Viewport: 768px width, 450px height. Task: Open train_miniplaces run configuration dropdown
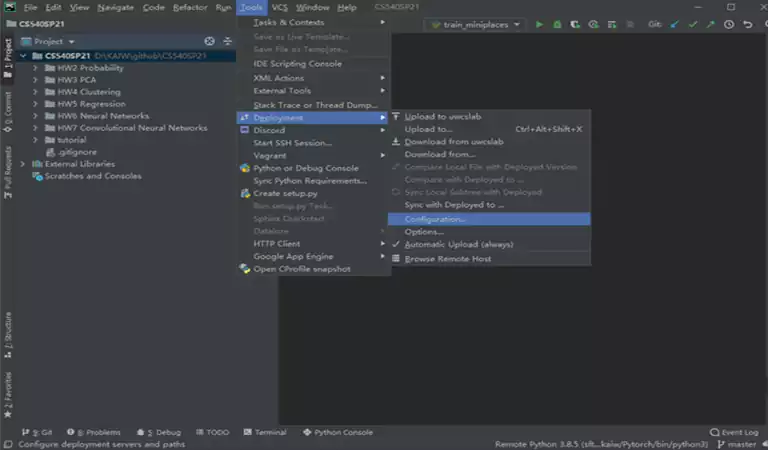tap(476, 24)
